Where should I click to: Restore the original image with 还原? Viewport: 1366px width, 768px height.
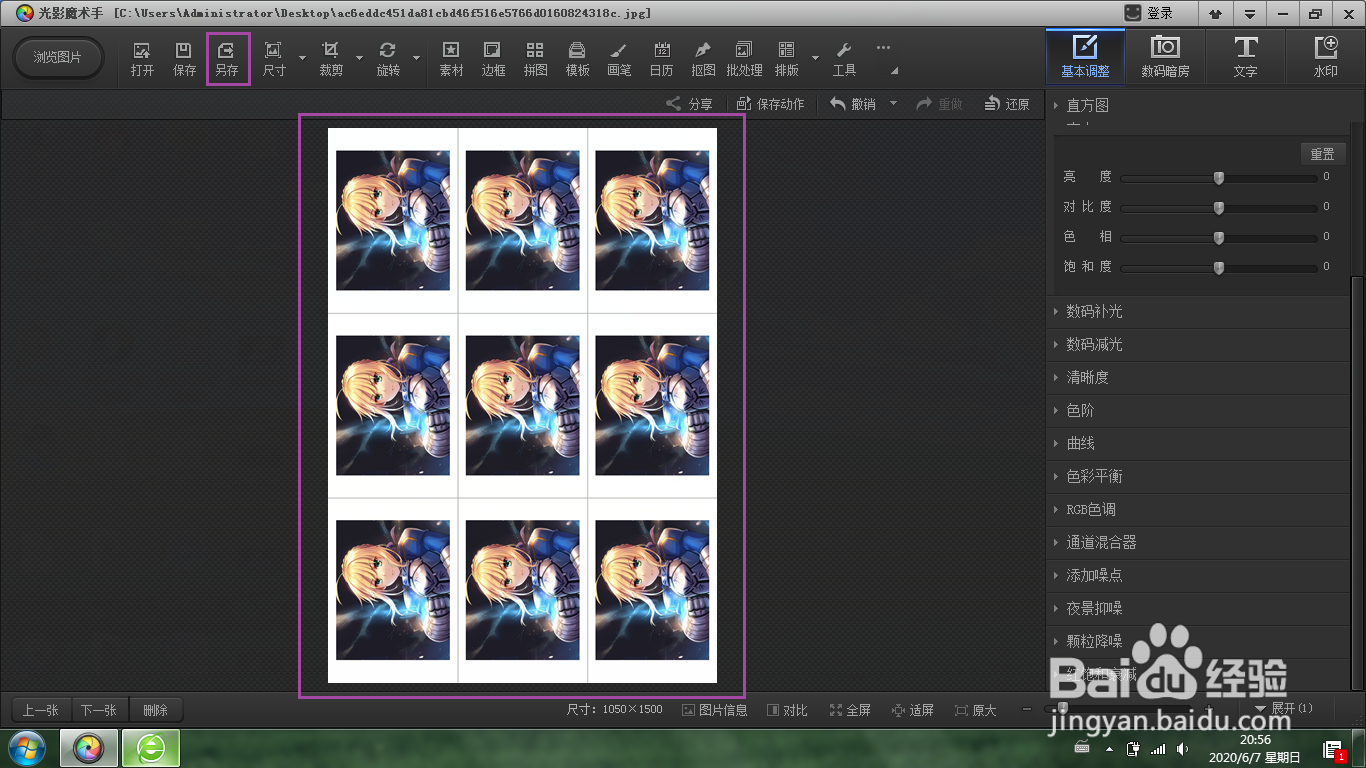pos(1007,104)
